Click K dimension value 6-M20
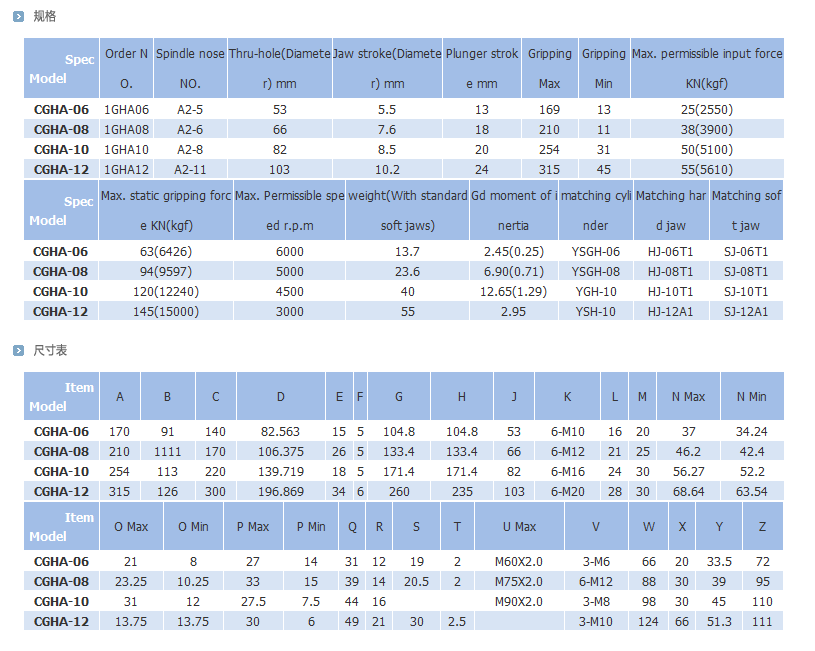Screen dimensions: 815x651 click(568, 491)
